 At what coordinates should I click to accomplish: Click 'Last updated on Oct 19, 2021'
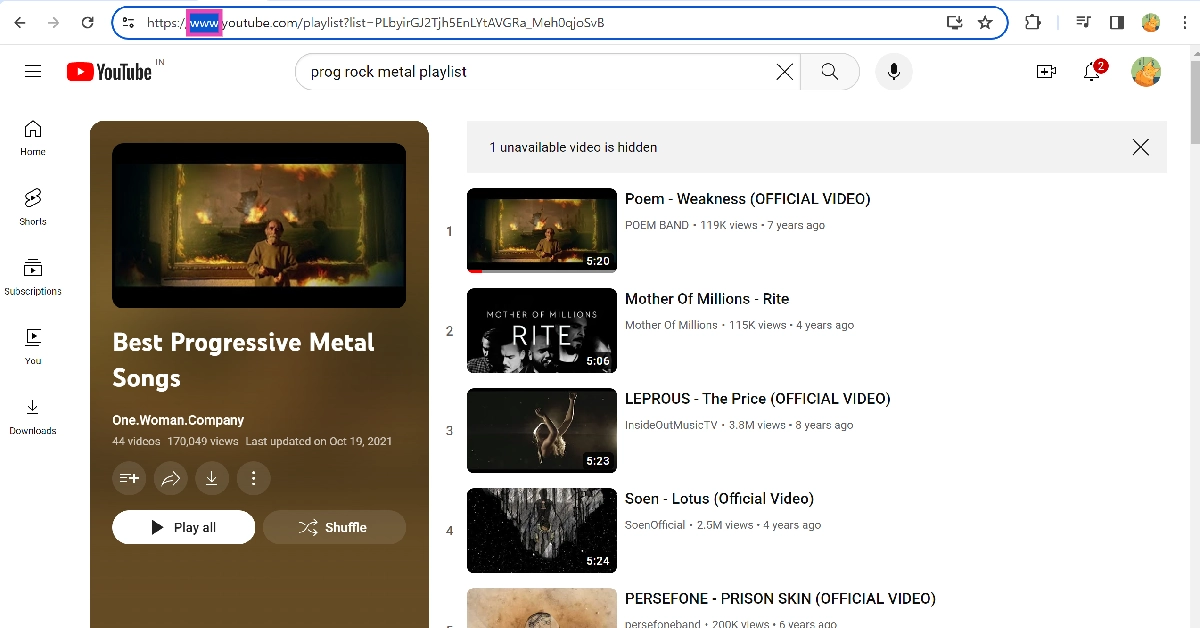(x=318, y=441)
